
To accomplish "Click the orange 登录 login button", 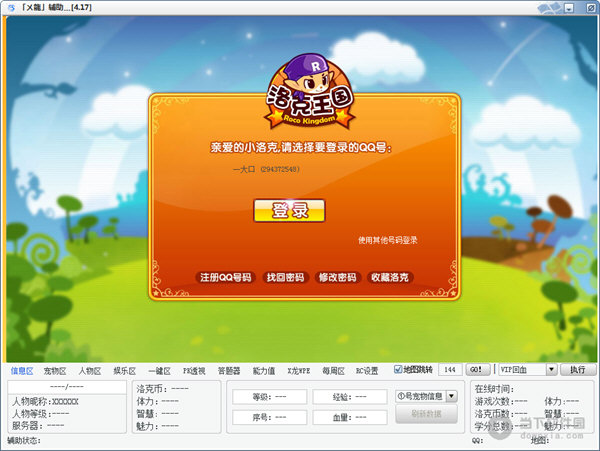I will (289, 210).
